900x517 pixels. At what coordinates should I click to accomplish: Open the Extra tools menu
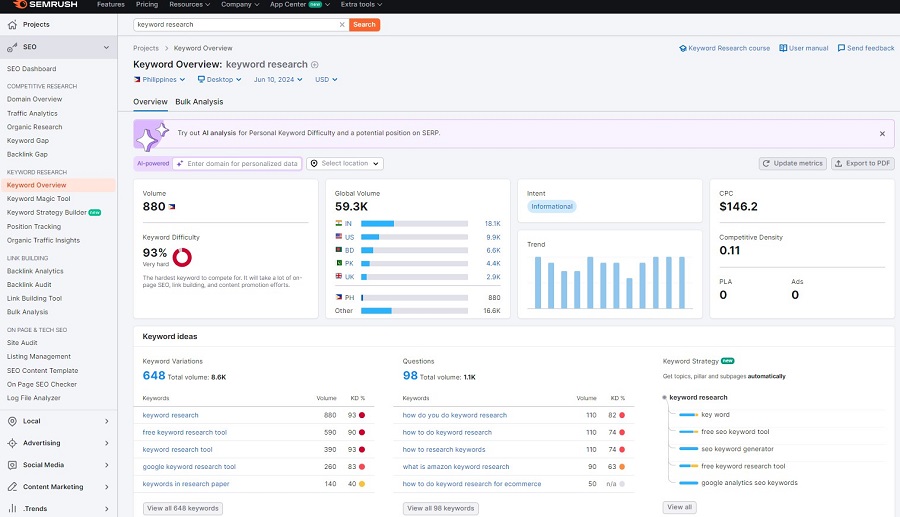pyautogui.click(x=361, y=5)
